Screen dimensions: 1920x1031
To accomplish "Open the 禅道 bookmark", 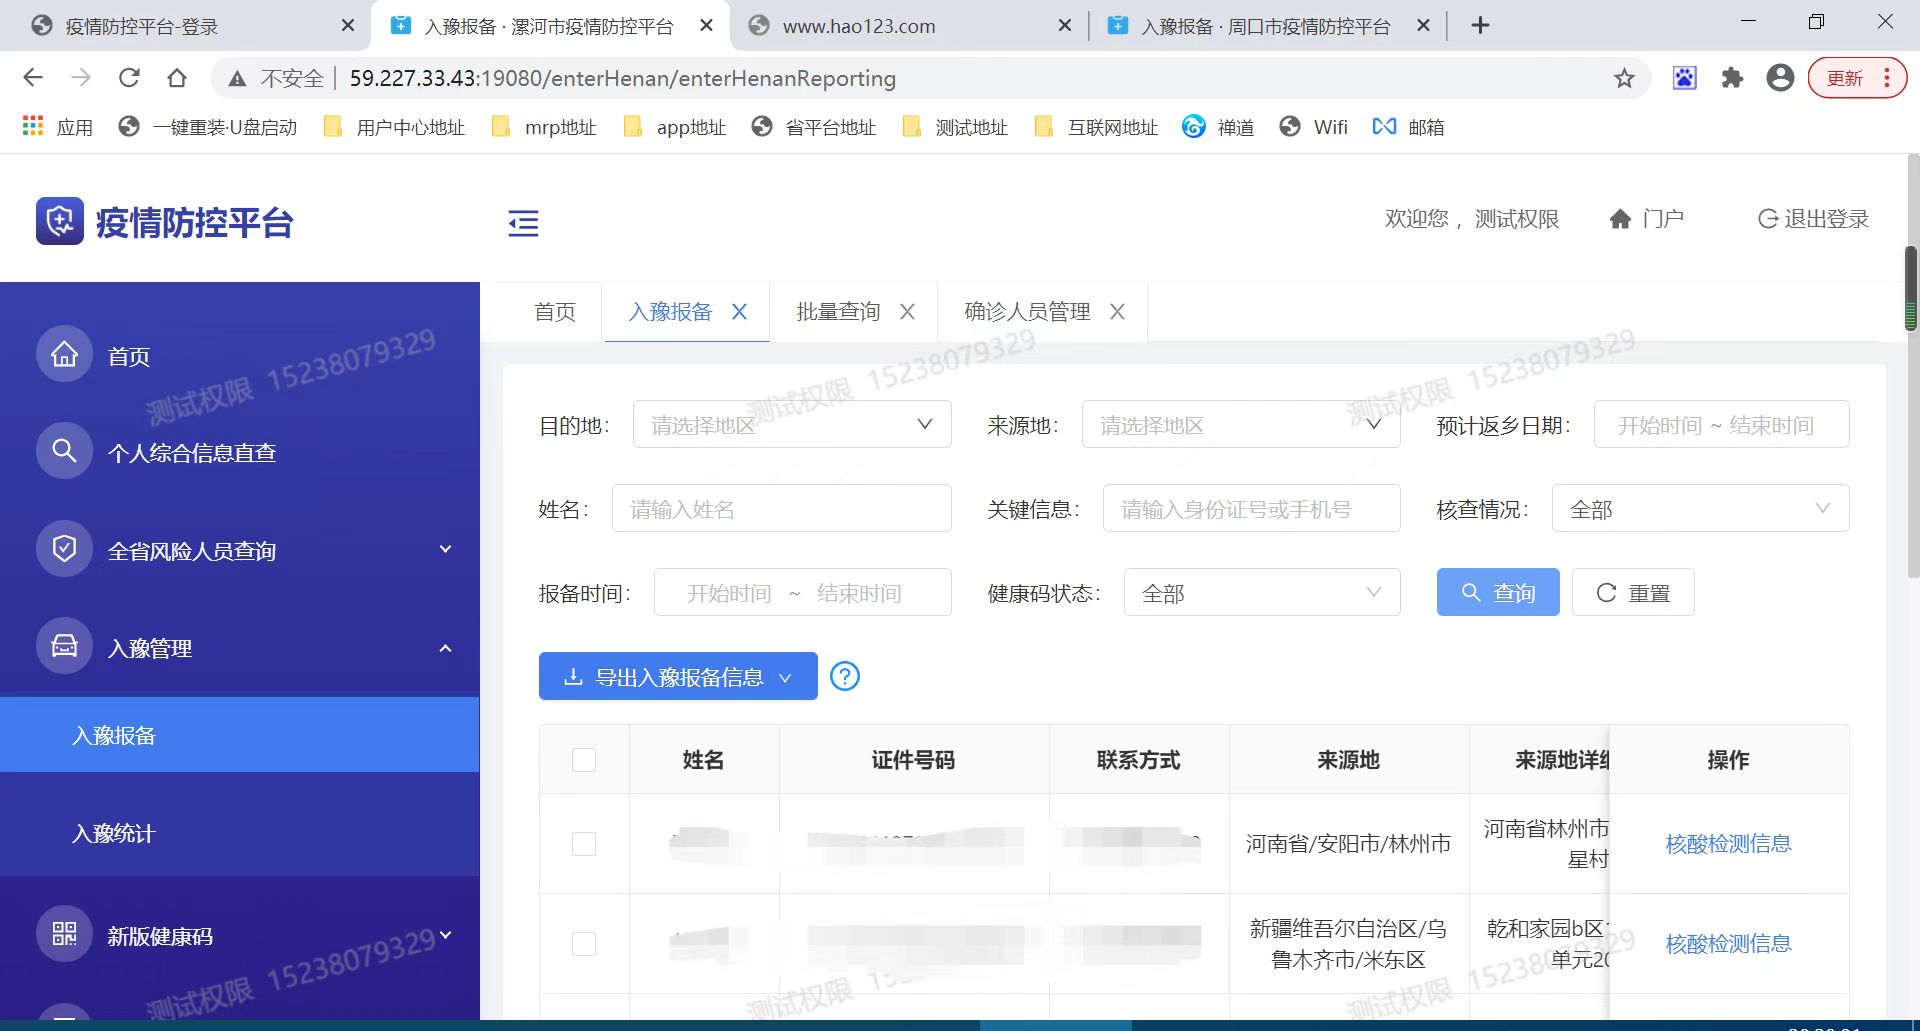I will [x=1218, y=127].
